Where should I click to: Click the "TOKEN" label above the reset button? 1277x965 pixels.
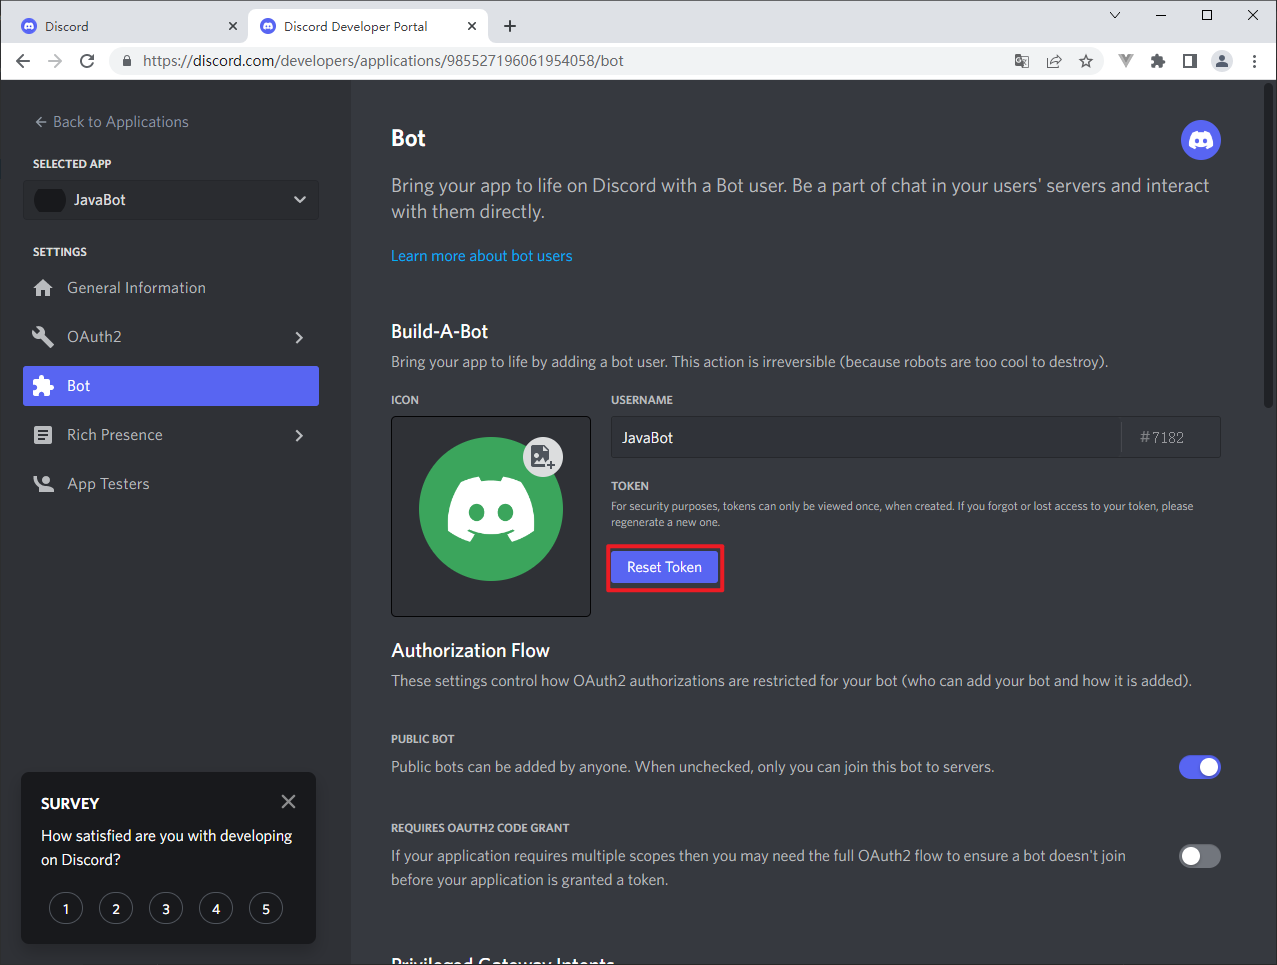(630, 486)
